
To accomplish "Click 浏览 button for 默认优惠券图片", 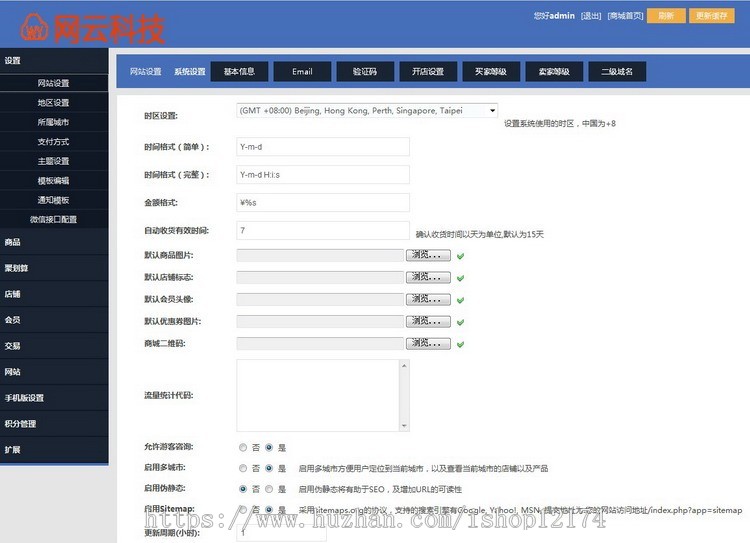I will pos(428,321).
